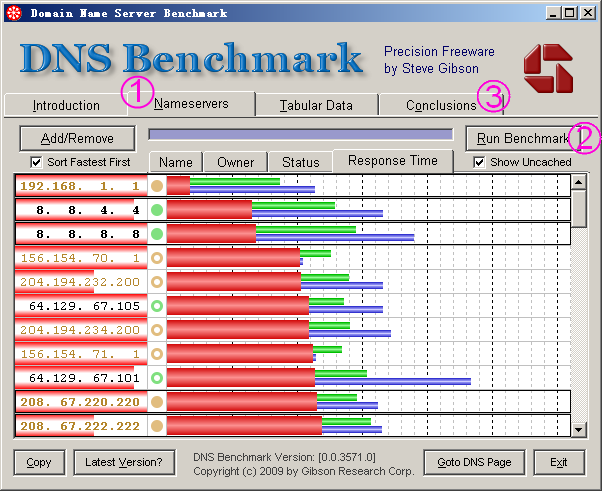Click the green status dot for 8.8.4.4
The image size is (602, 491).
click(157, 210)
